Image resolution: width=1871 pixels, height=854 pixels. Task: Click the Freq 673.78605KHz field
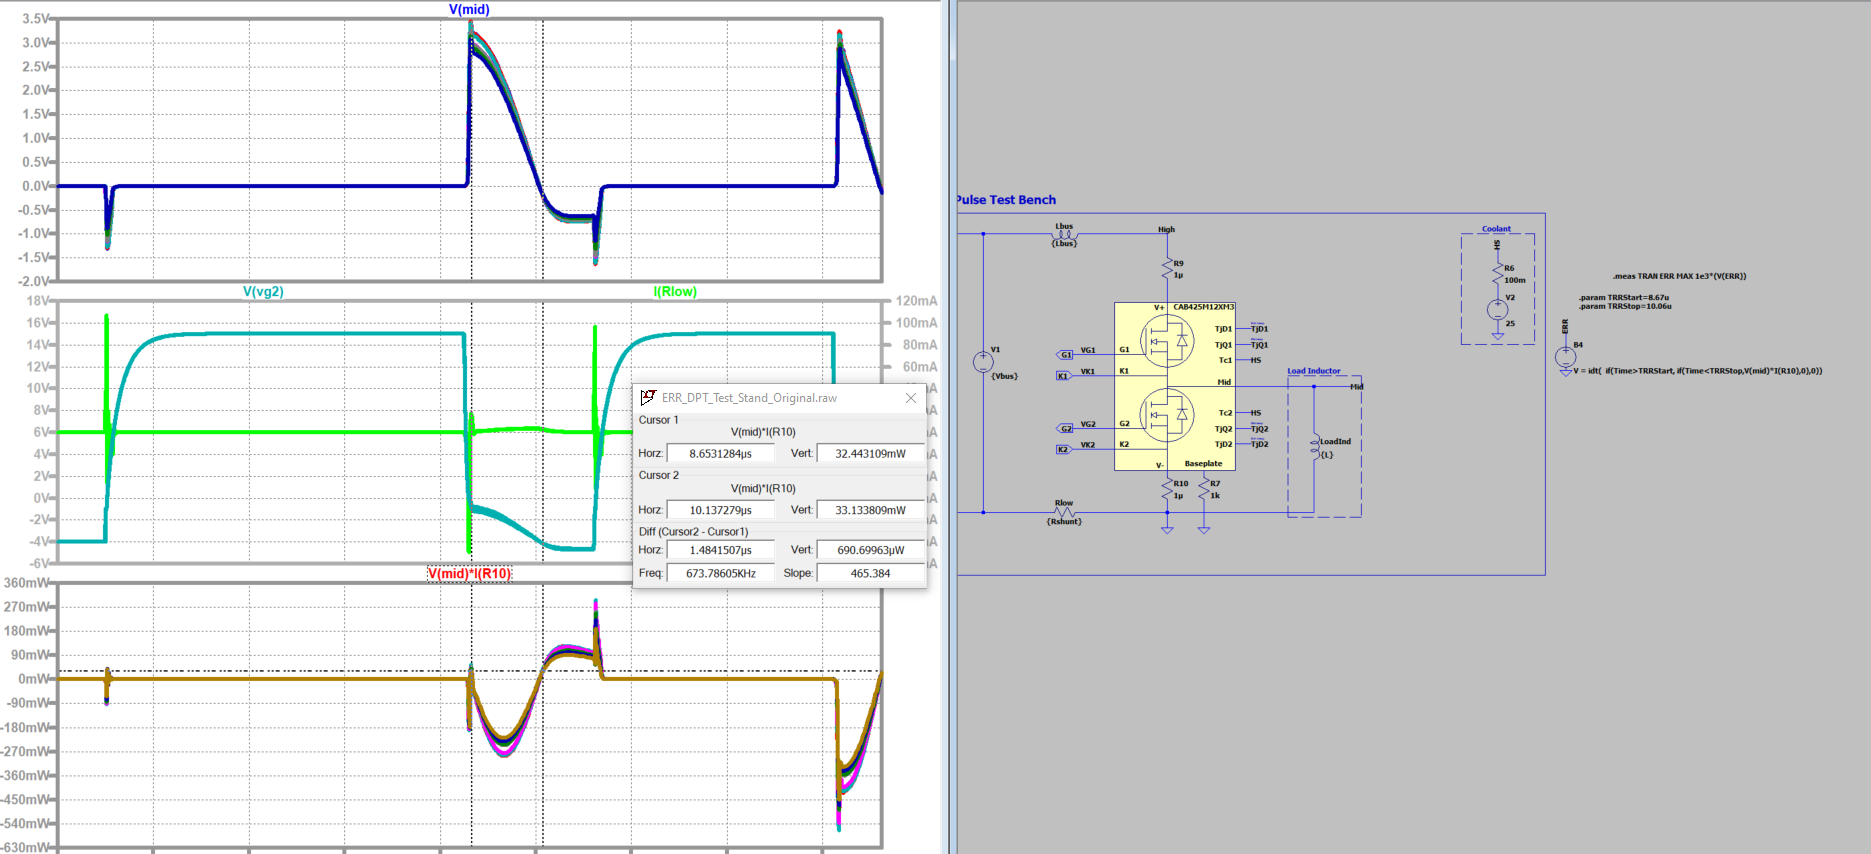(721, 573)
